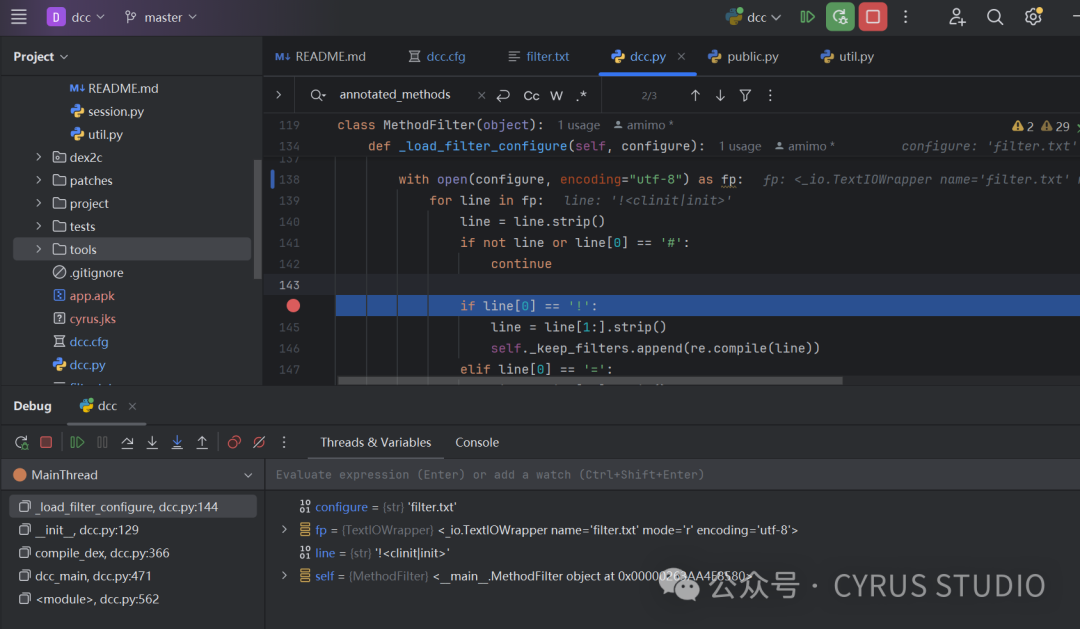This screenshot has width=1080, height=629.
Task: Toggle search history magnifier in find bar
Action: (x=318, y=95)
